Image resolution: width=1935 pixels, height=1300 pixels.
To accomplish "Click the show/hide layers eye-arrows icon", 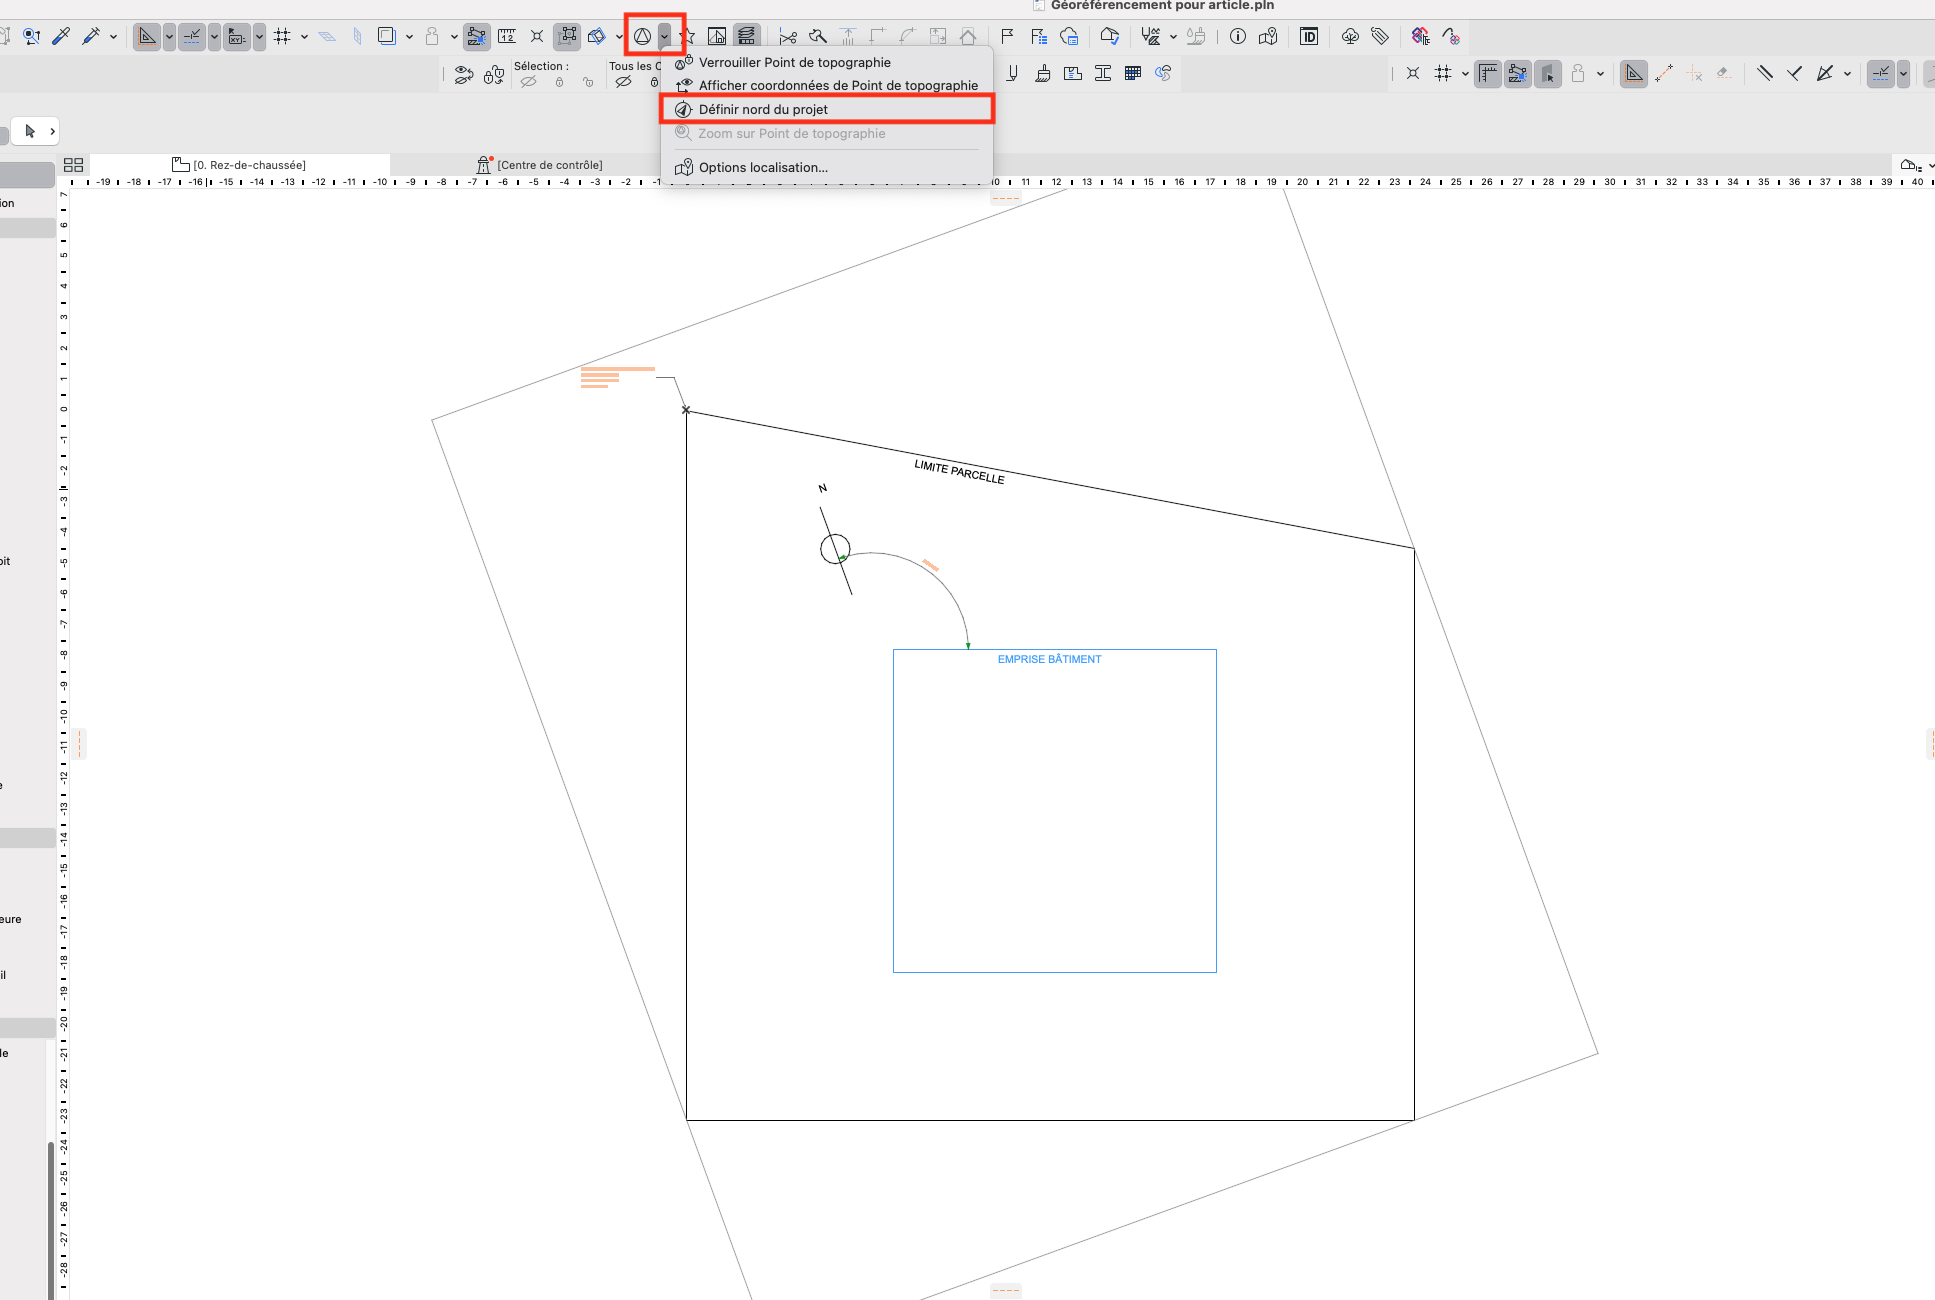I will [x=463, y=74].
